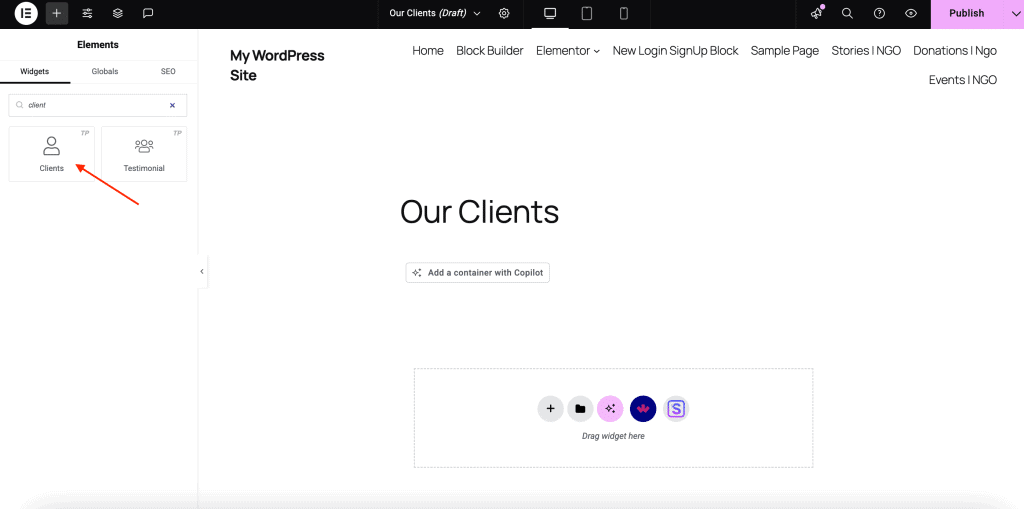The width and height of the screenshot is (1024, 509).
Task: Collapse the Elements side panel
Action: 202,271
